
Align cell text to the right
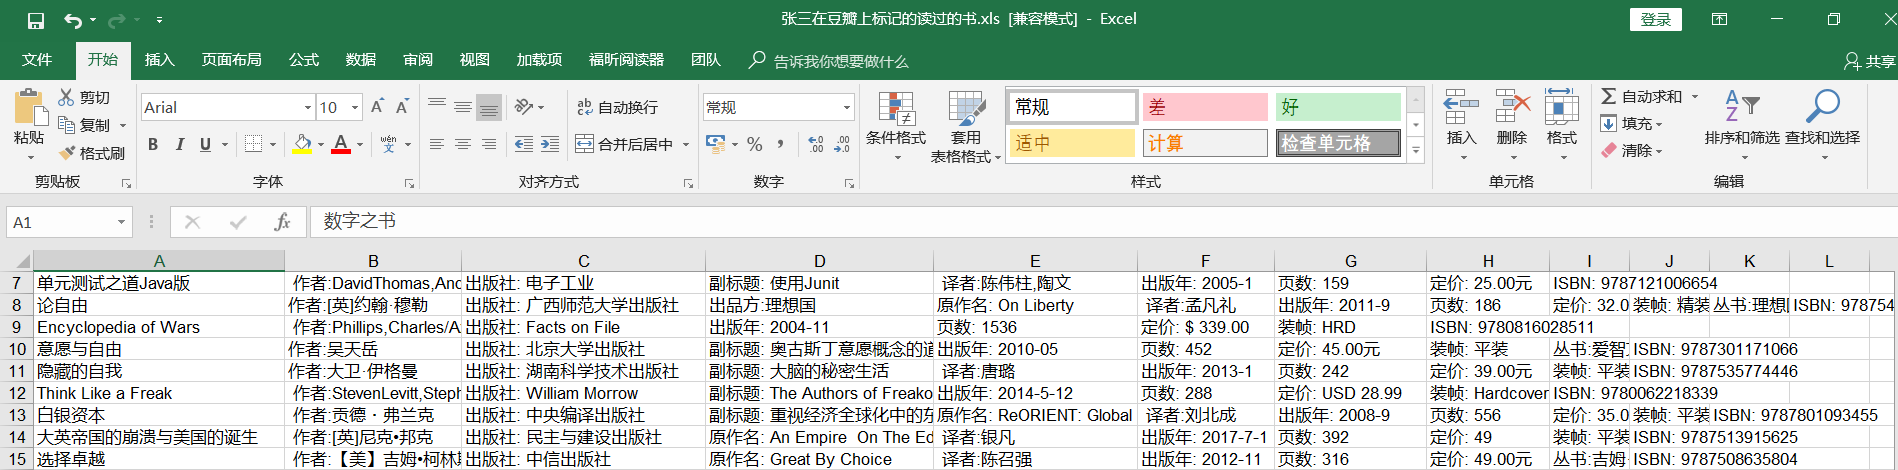[488, 144]
